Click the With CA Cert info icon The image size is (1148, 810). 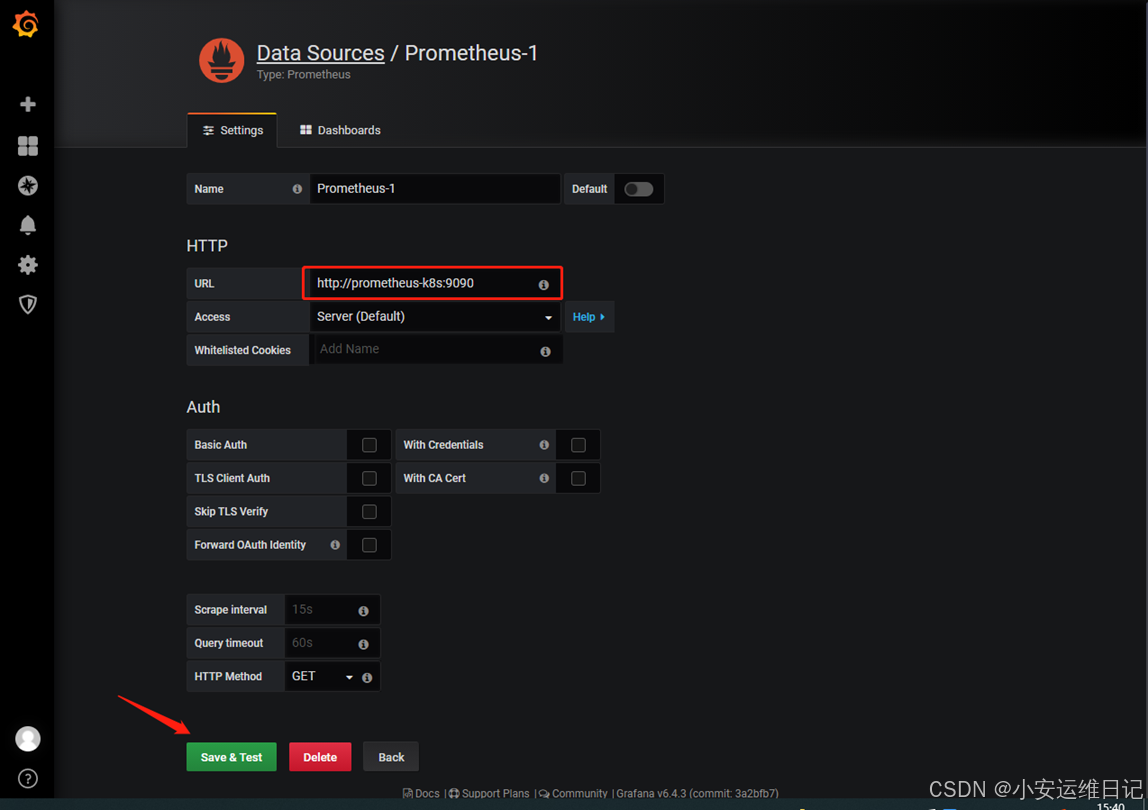tap(544, 478)
